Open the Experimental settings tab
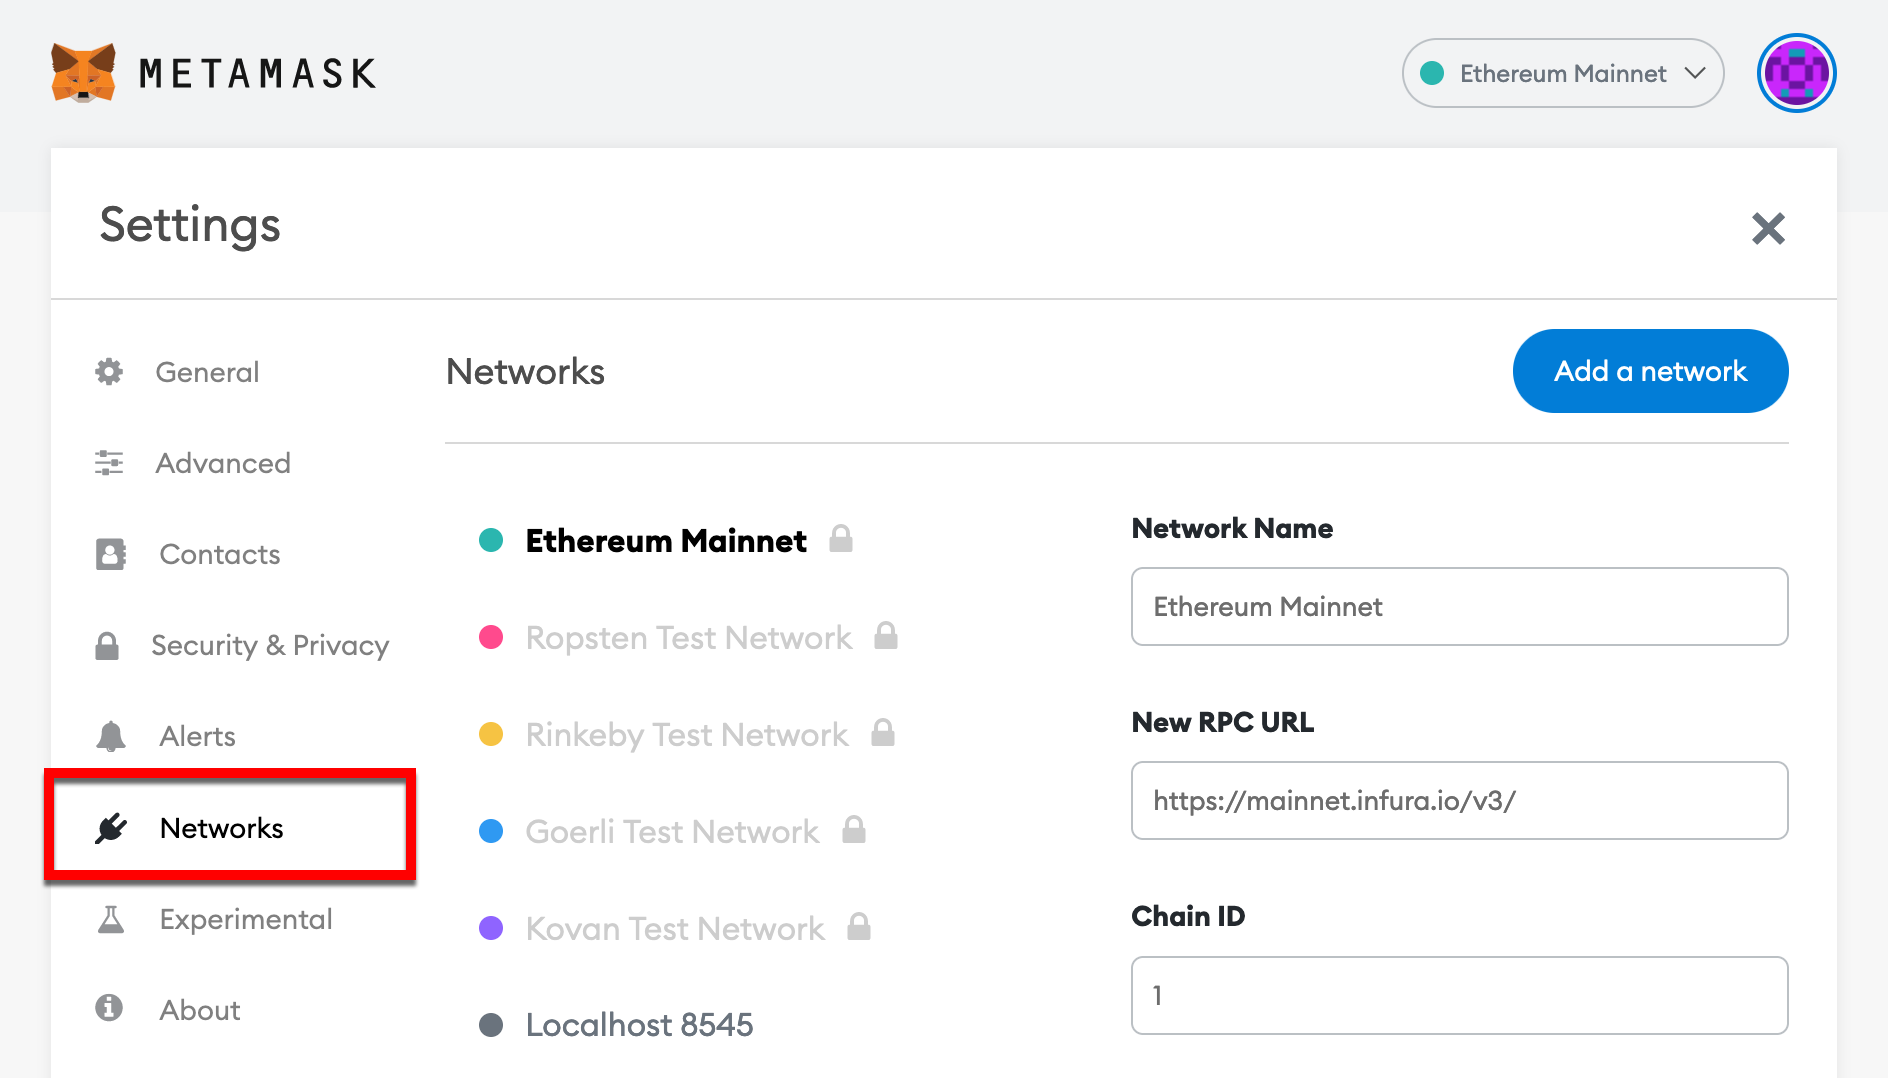Viewport: 1888px width, 1078px height. click(x=246, y=919)
